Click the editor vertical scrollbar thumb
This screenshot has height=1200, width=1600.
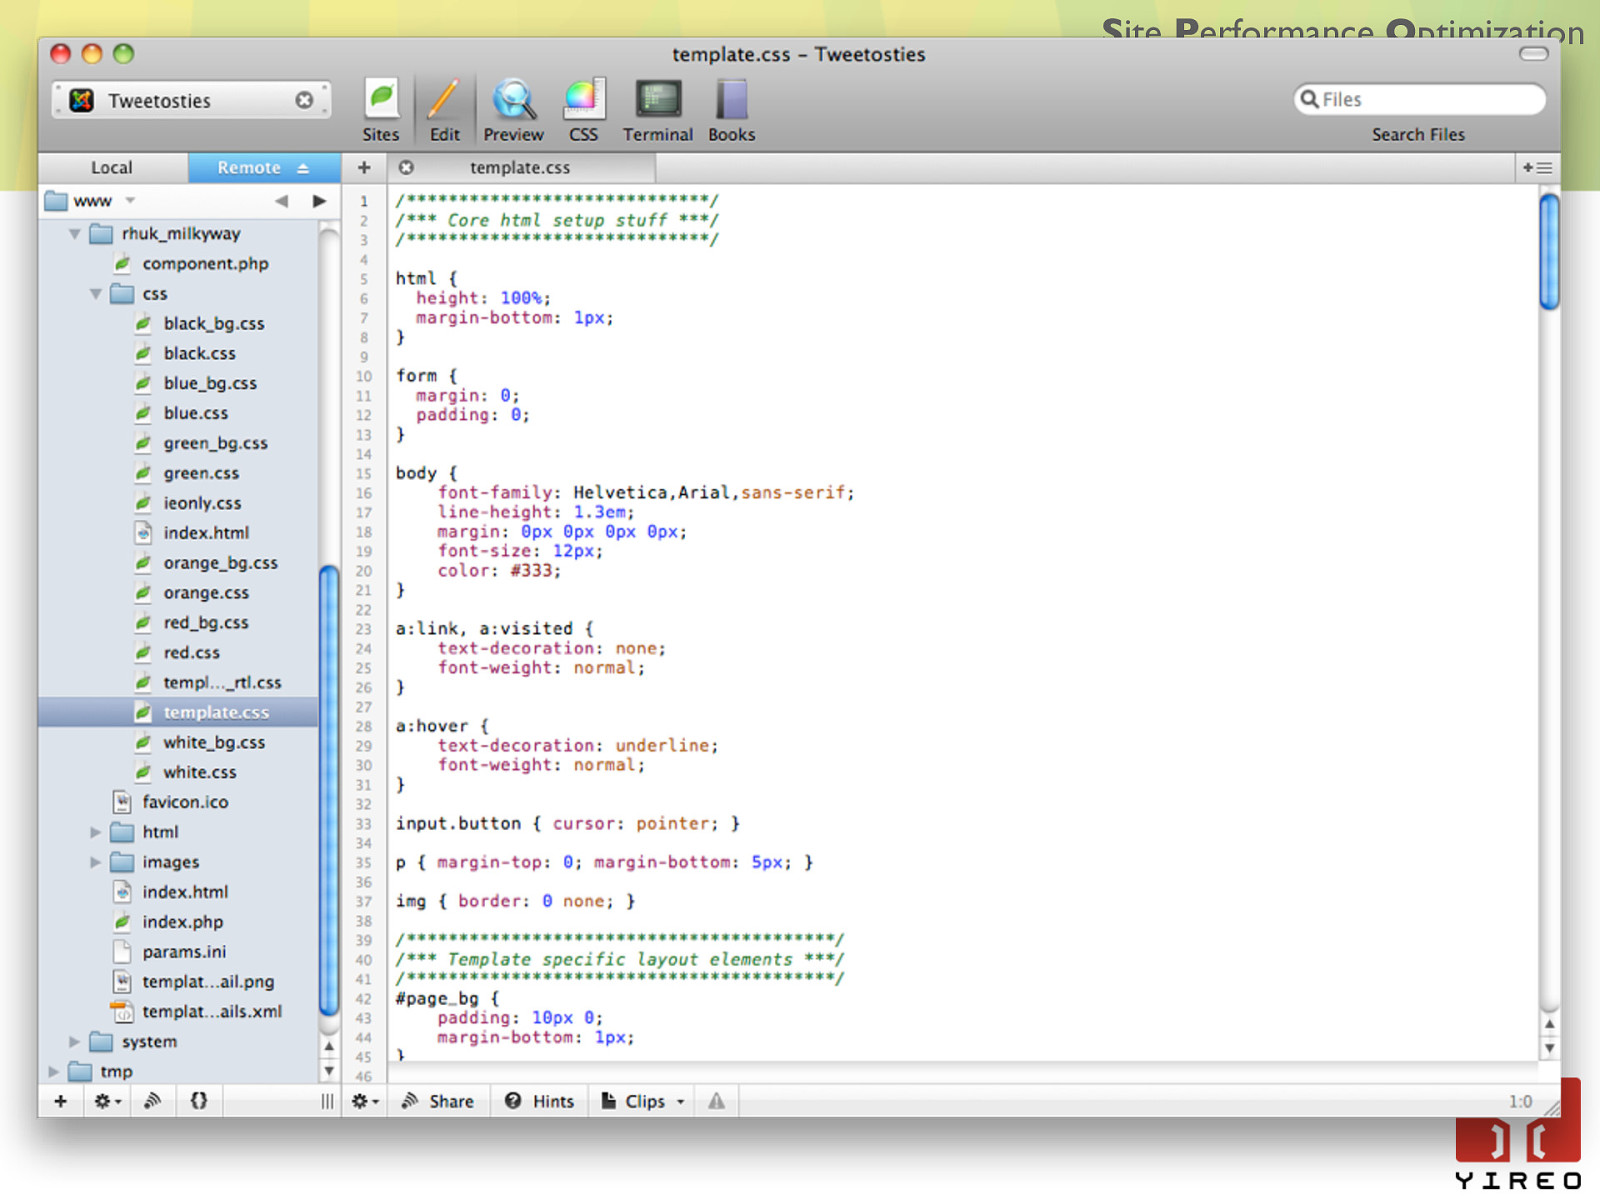point(1549,252)
